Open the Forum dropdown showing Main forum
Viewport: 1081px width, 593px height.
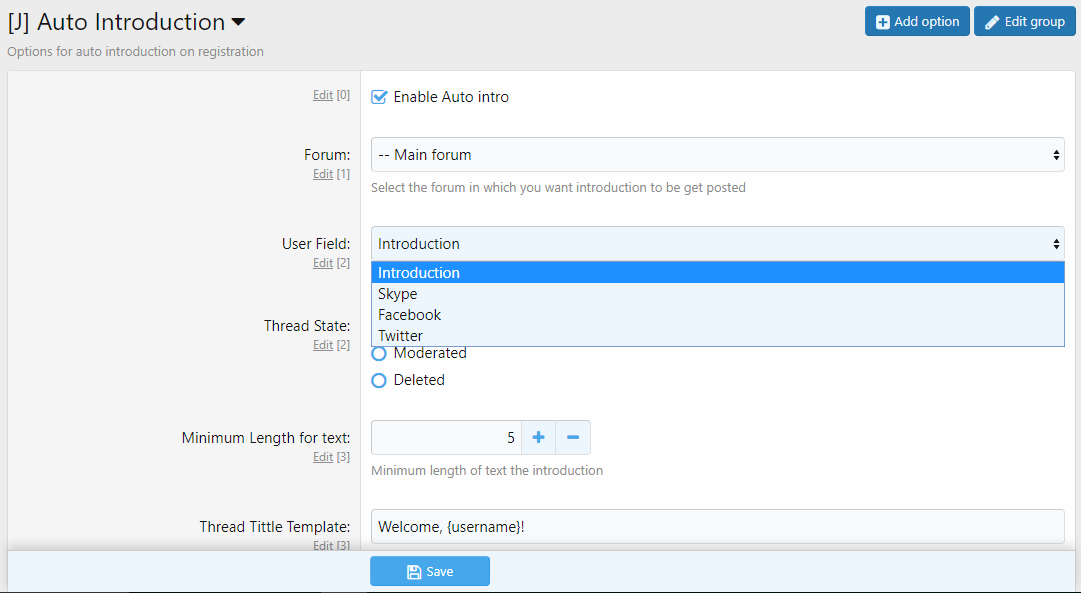pyautogui.click(x=717, y=155)
